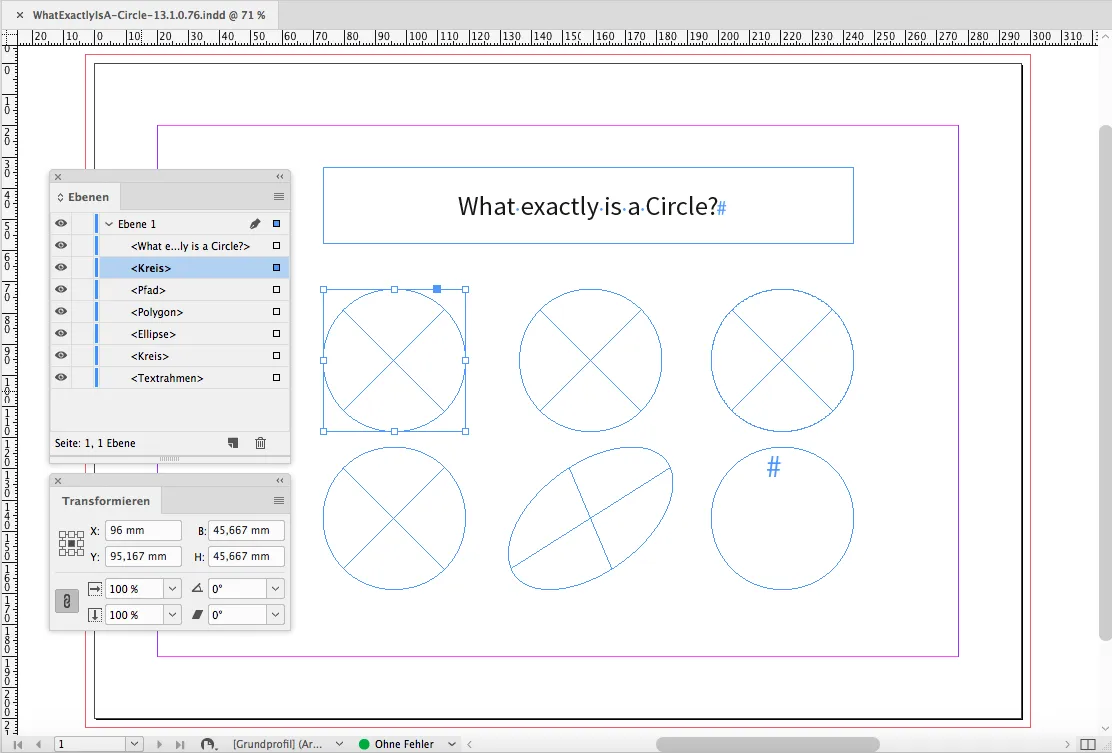This screenshot has width=1112, height=753.
Task: Click the delete layer trash icon
Action: coord(260,442)
